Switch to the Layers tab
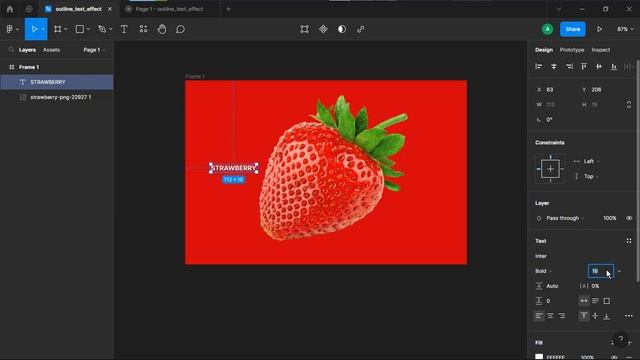Screen dimensions: 640x360 27,50
